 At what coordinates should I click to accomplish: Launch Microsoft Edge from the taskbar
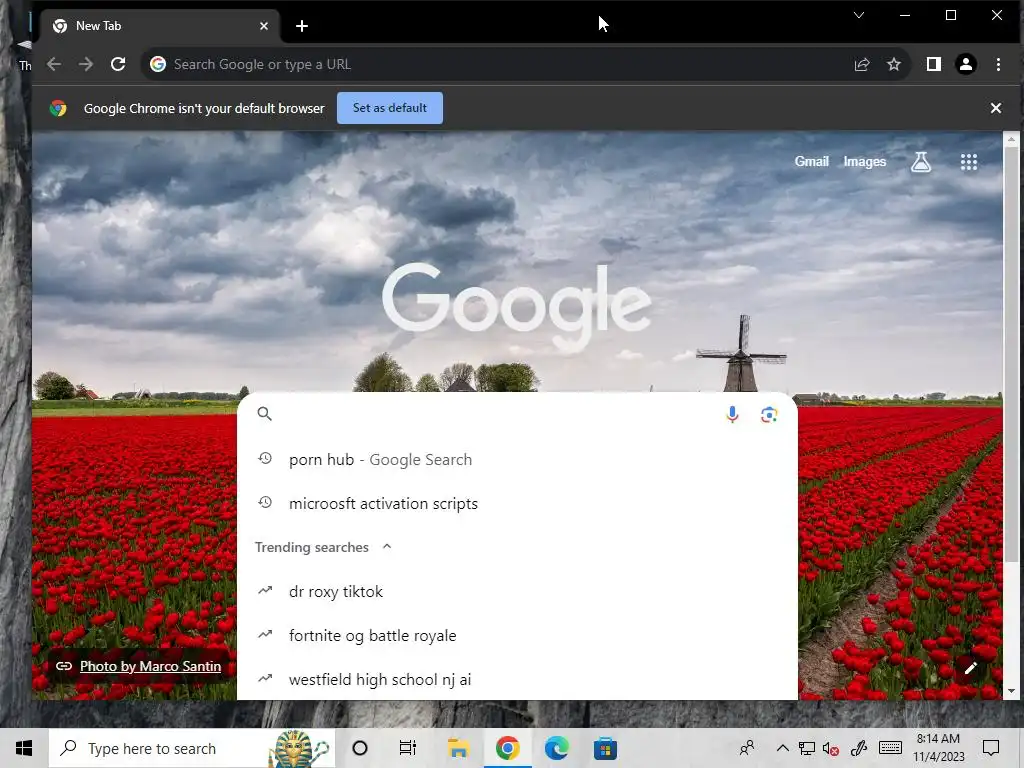point(556,748)
